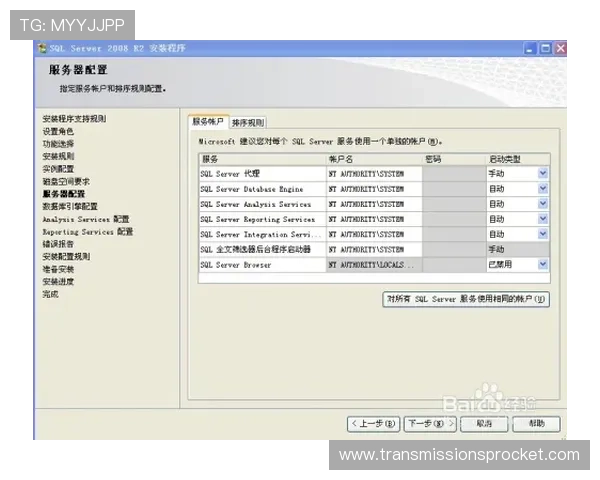Image resolution: width=600 pixels, height=480 pixels.
Task: Open startup type dropdown for SQL Server Reporting Services
Action: 543,219
